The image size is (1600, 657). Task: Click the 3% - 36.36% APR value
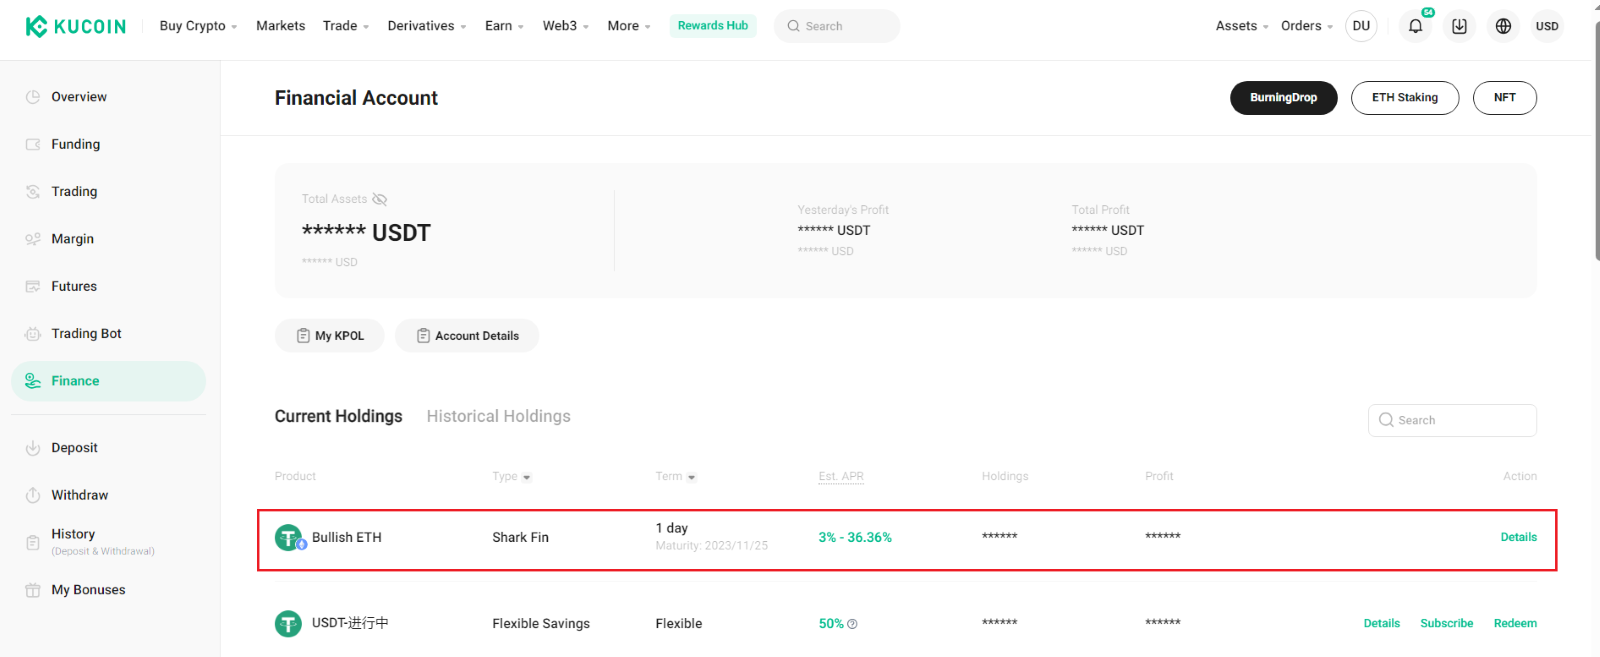855,538
